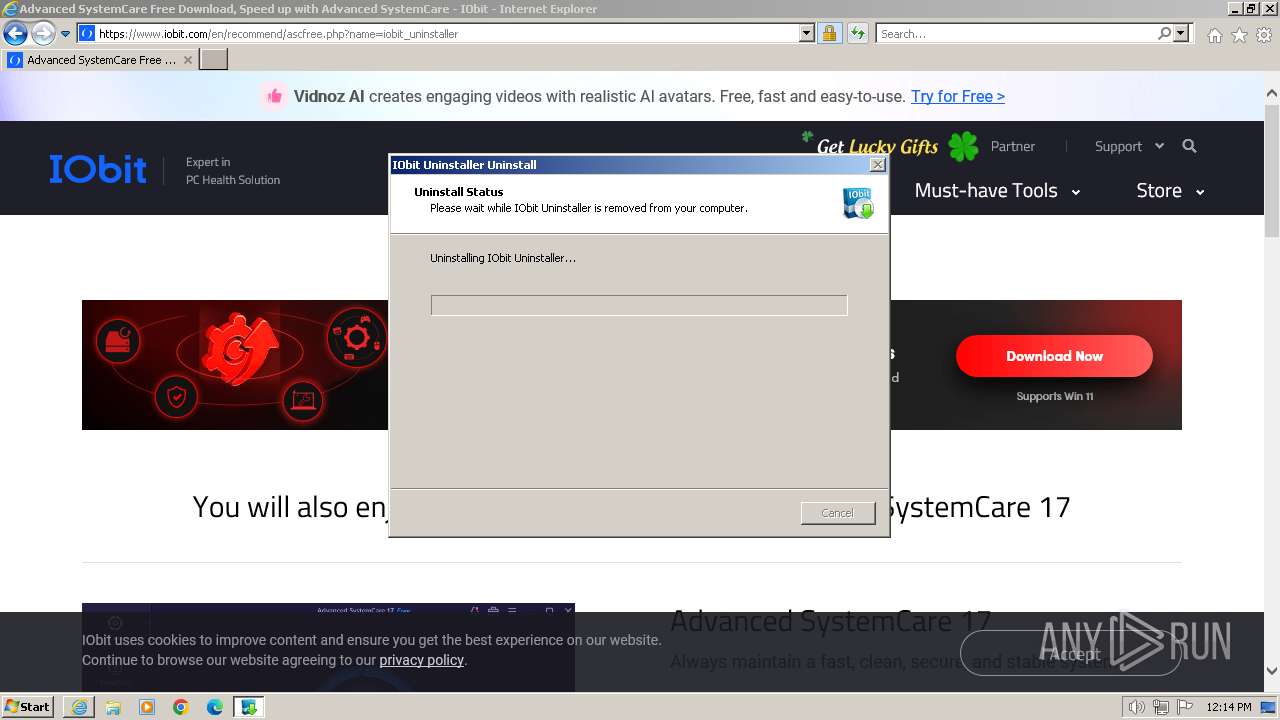This screenshot has height=720, width=1280.
Task: Click Get Lucky Gifts banner
Action: pyautogui.click(x=877, y=146)
